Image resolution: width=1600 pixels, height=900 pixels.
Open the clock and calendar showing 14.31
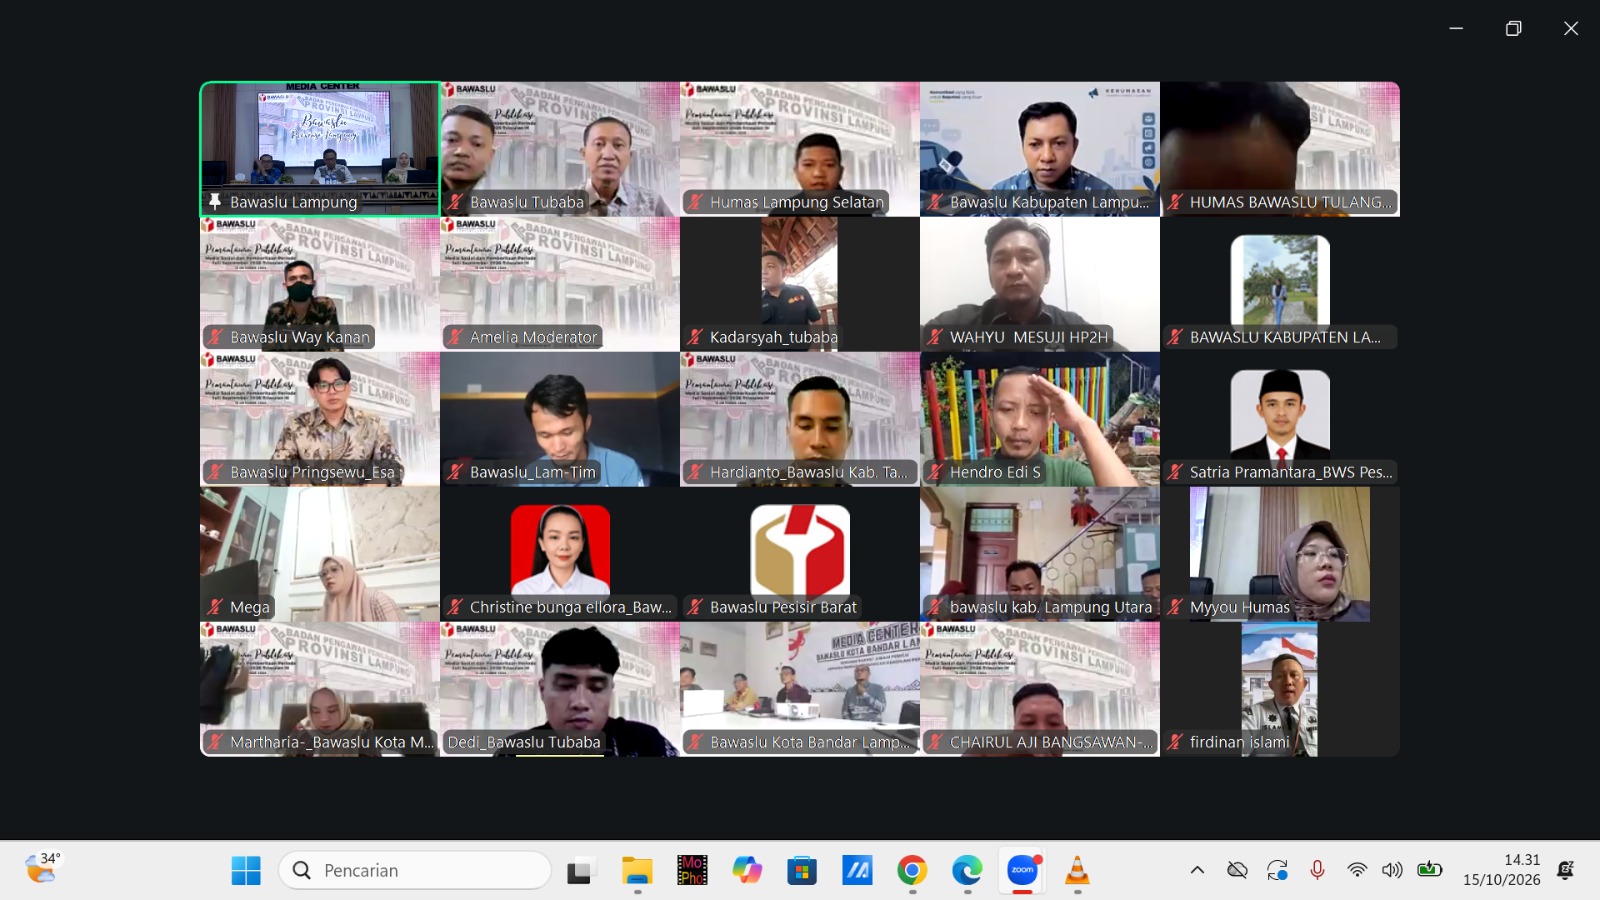[x=1502, y=870]
